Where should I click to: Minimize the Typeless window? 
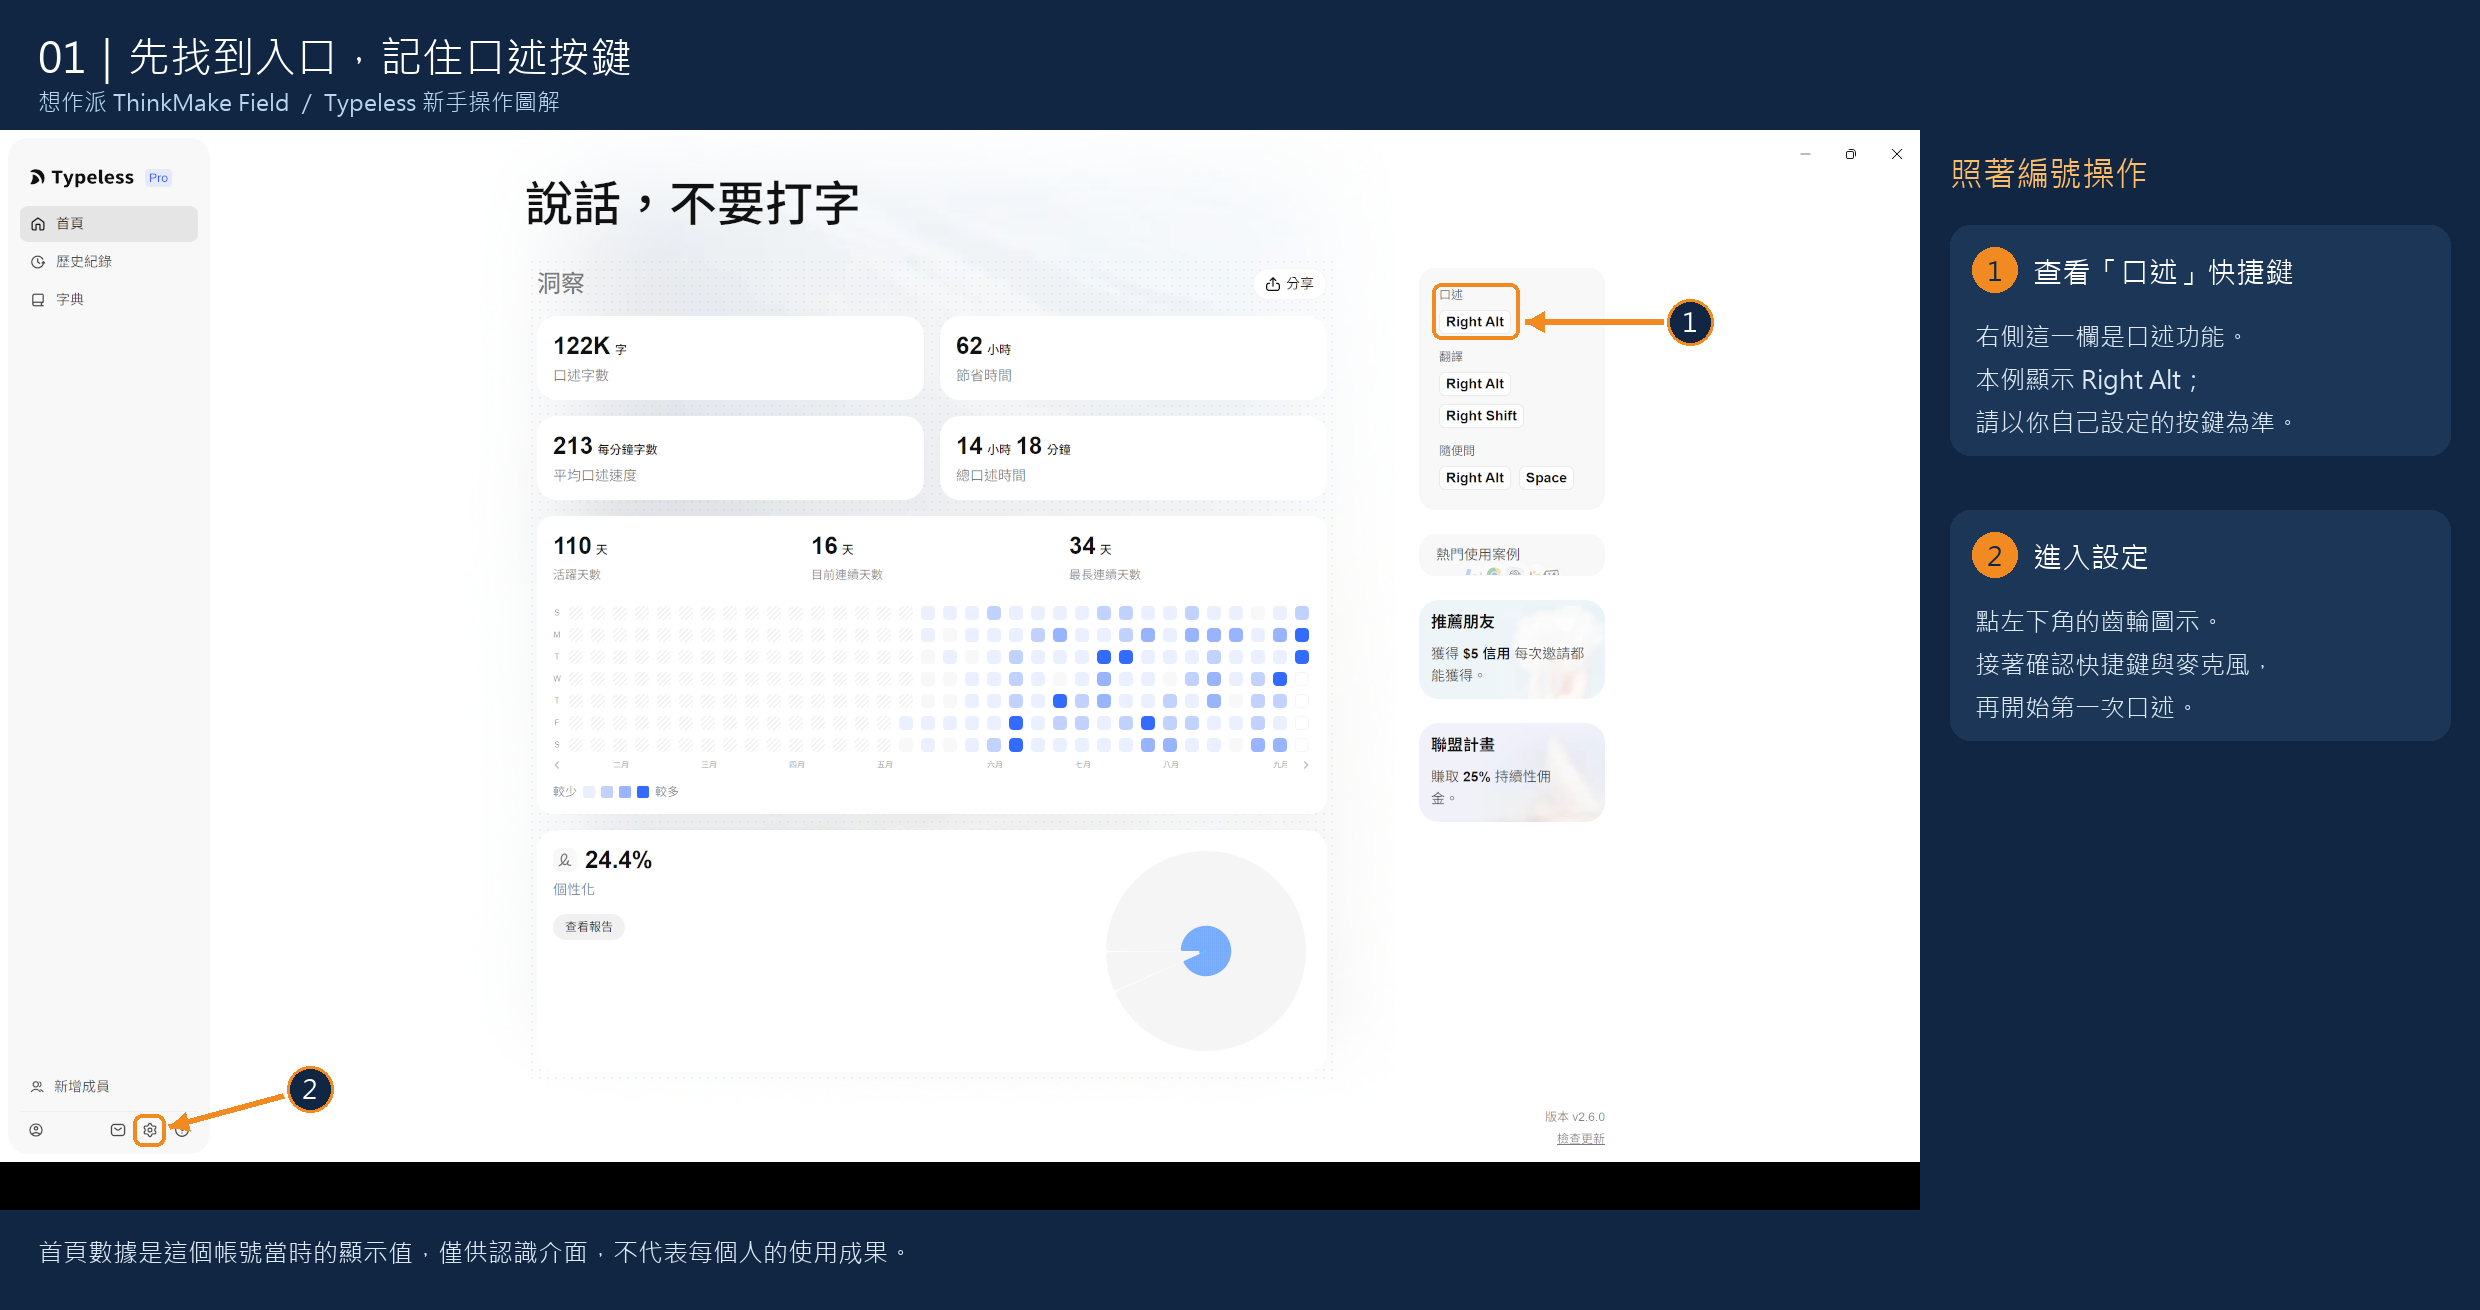point(1806,154)
